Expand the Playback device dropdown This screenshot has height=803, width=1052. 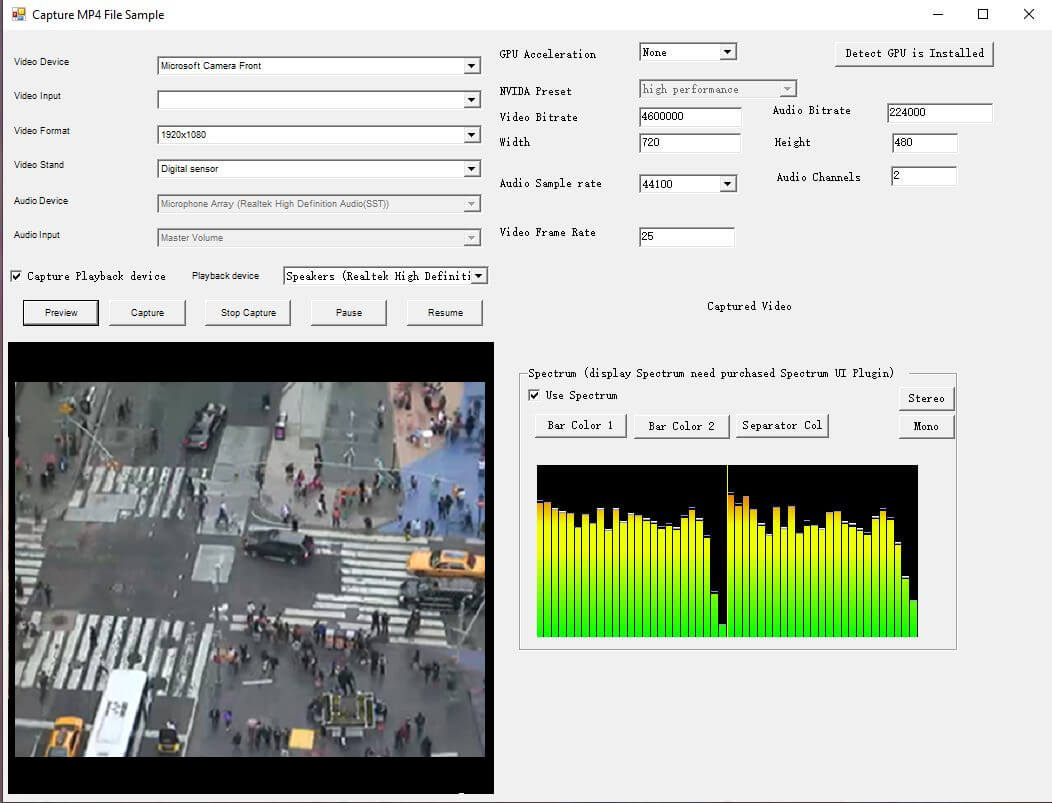click(x=478, y=275)
